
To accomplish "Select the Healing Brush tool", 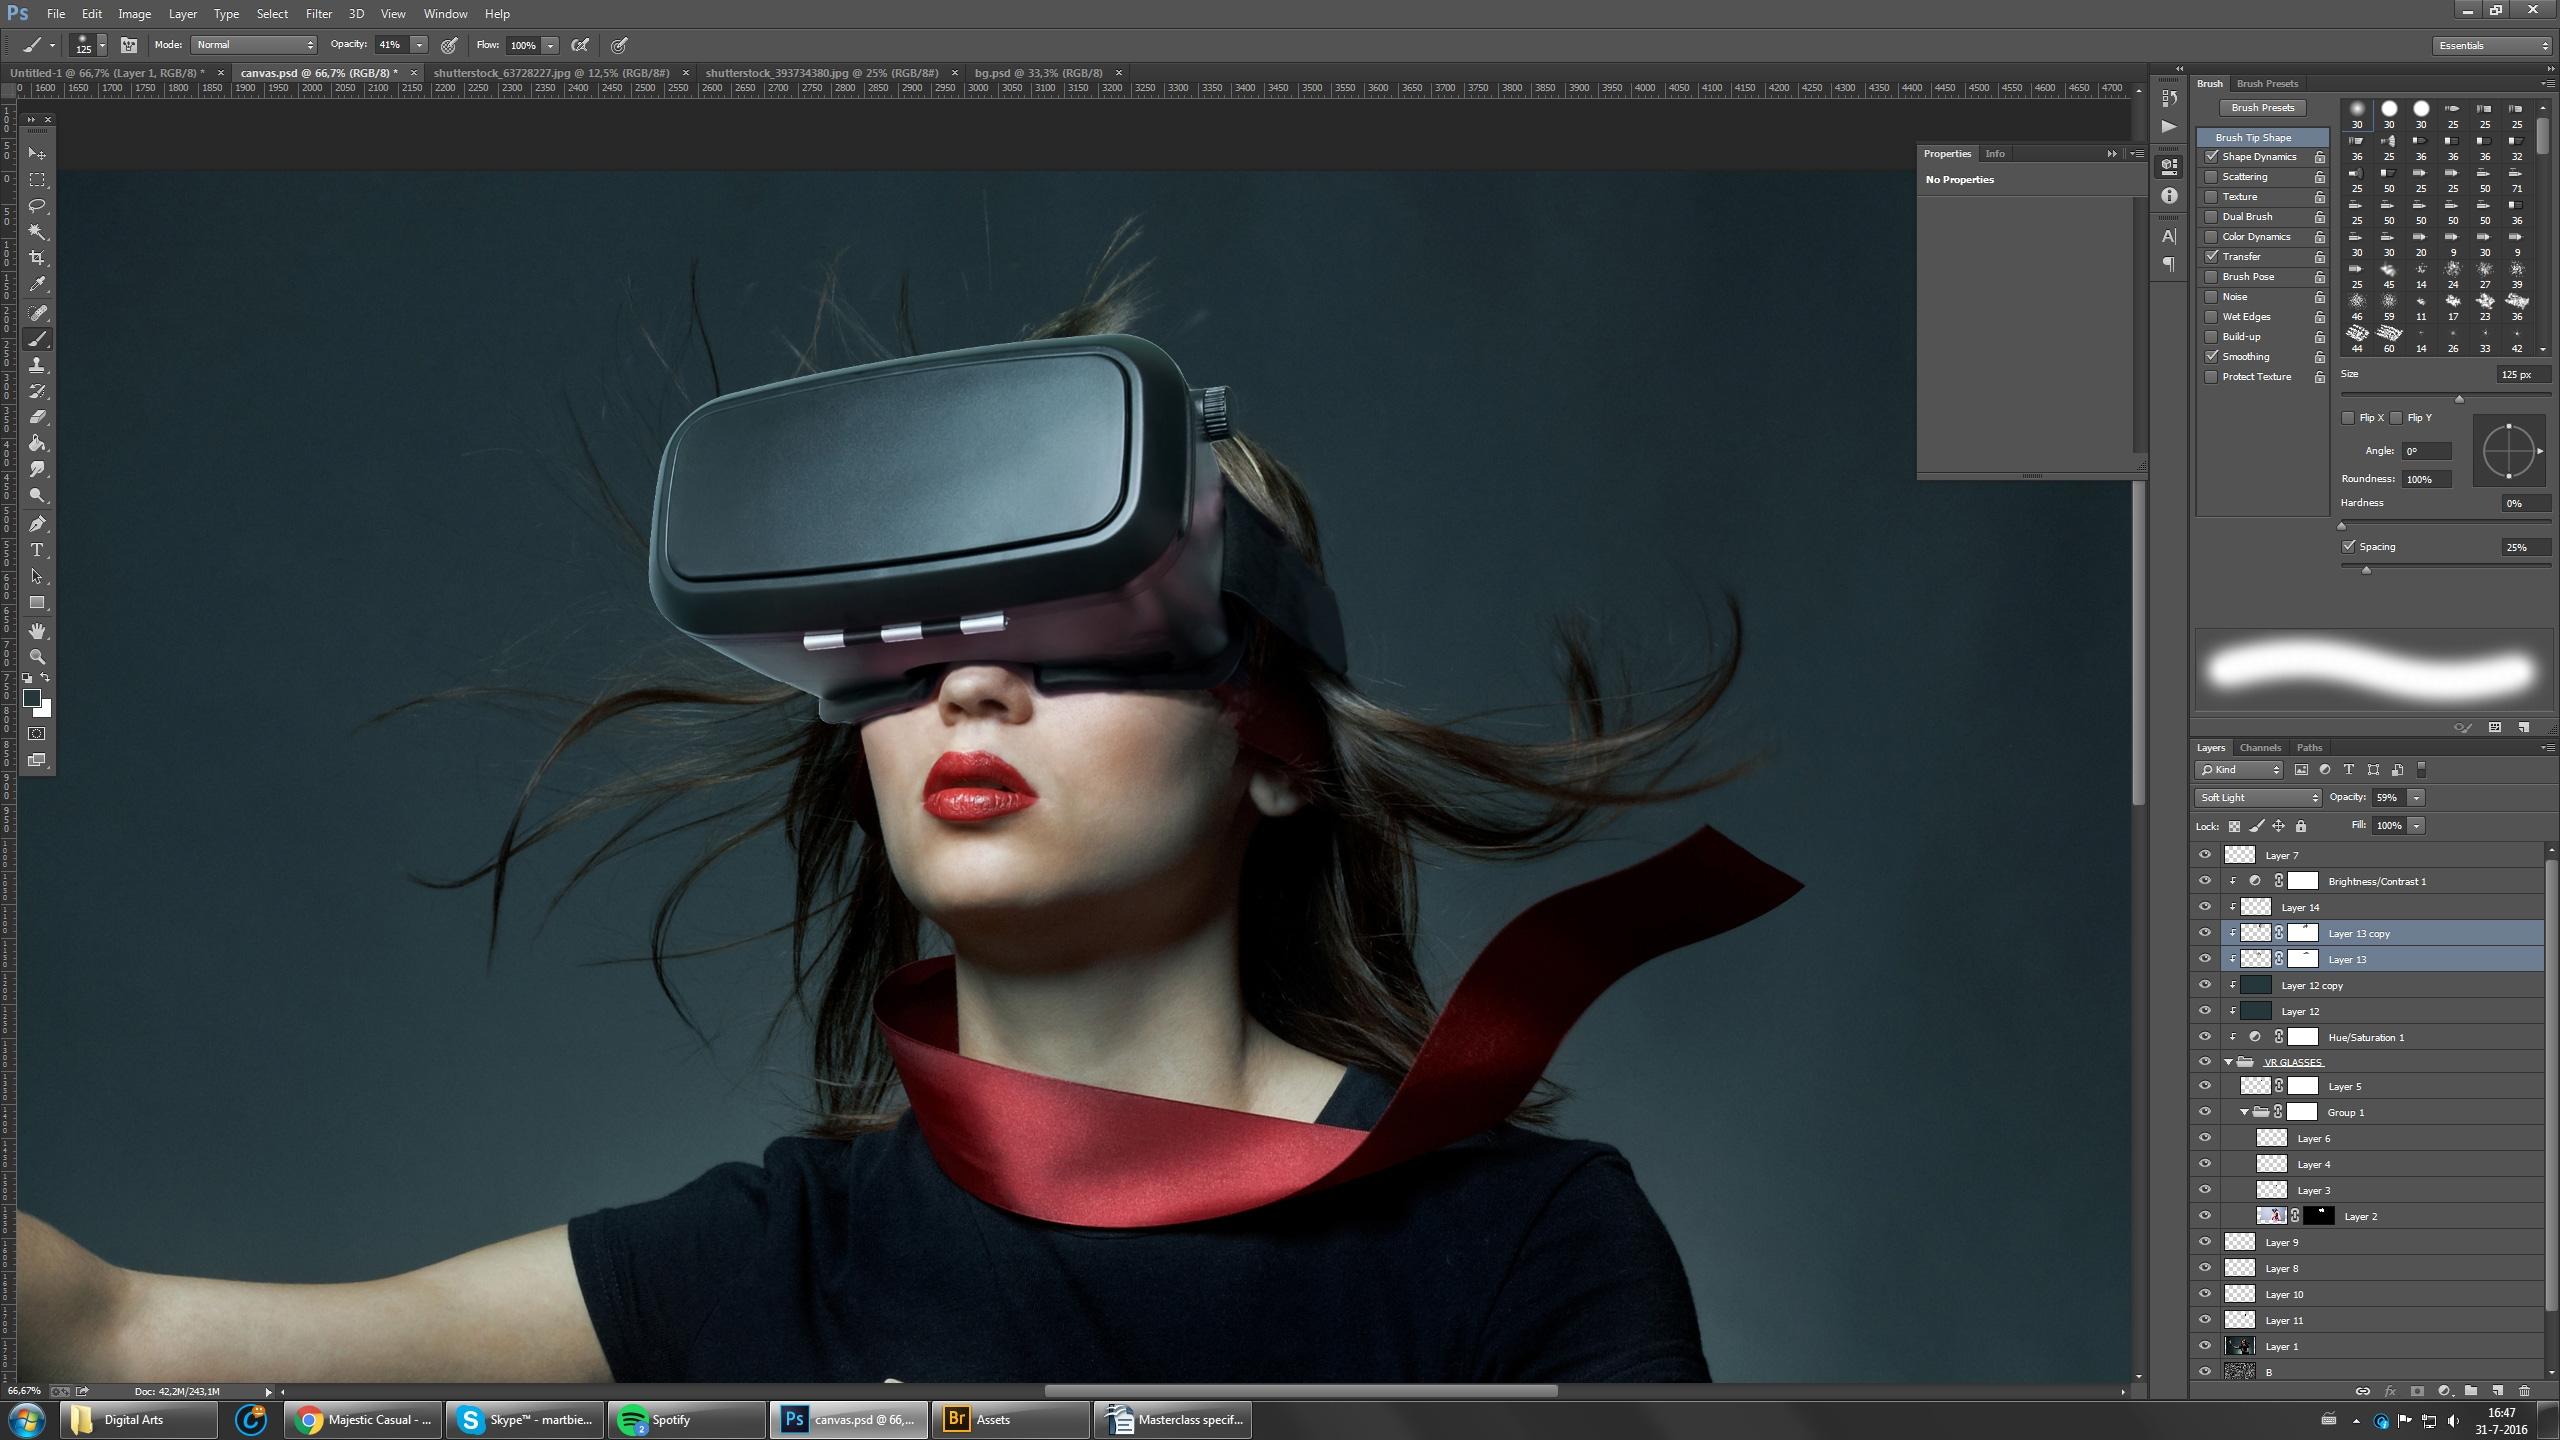I will pyautogui.click(x=37, y=313).
